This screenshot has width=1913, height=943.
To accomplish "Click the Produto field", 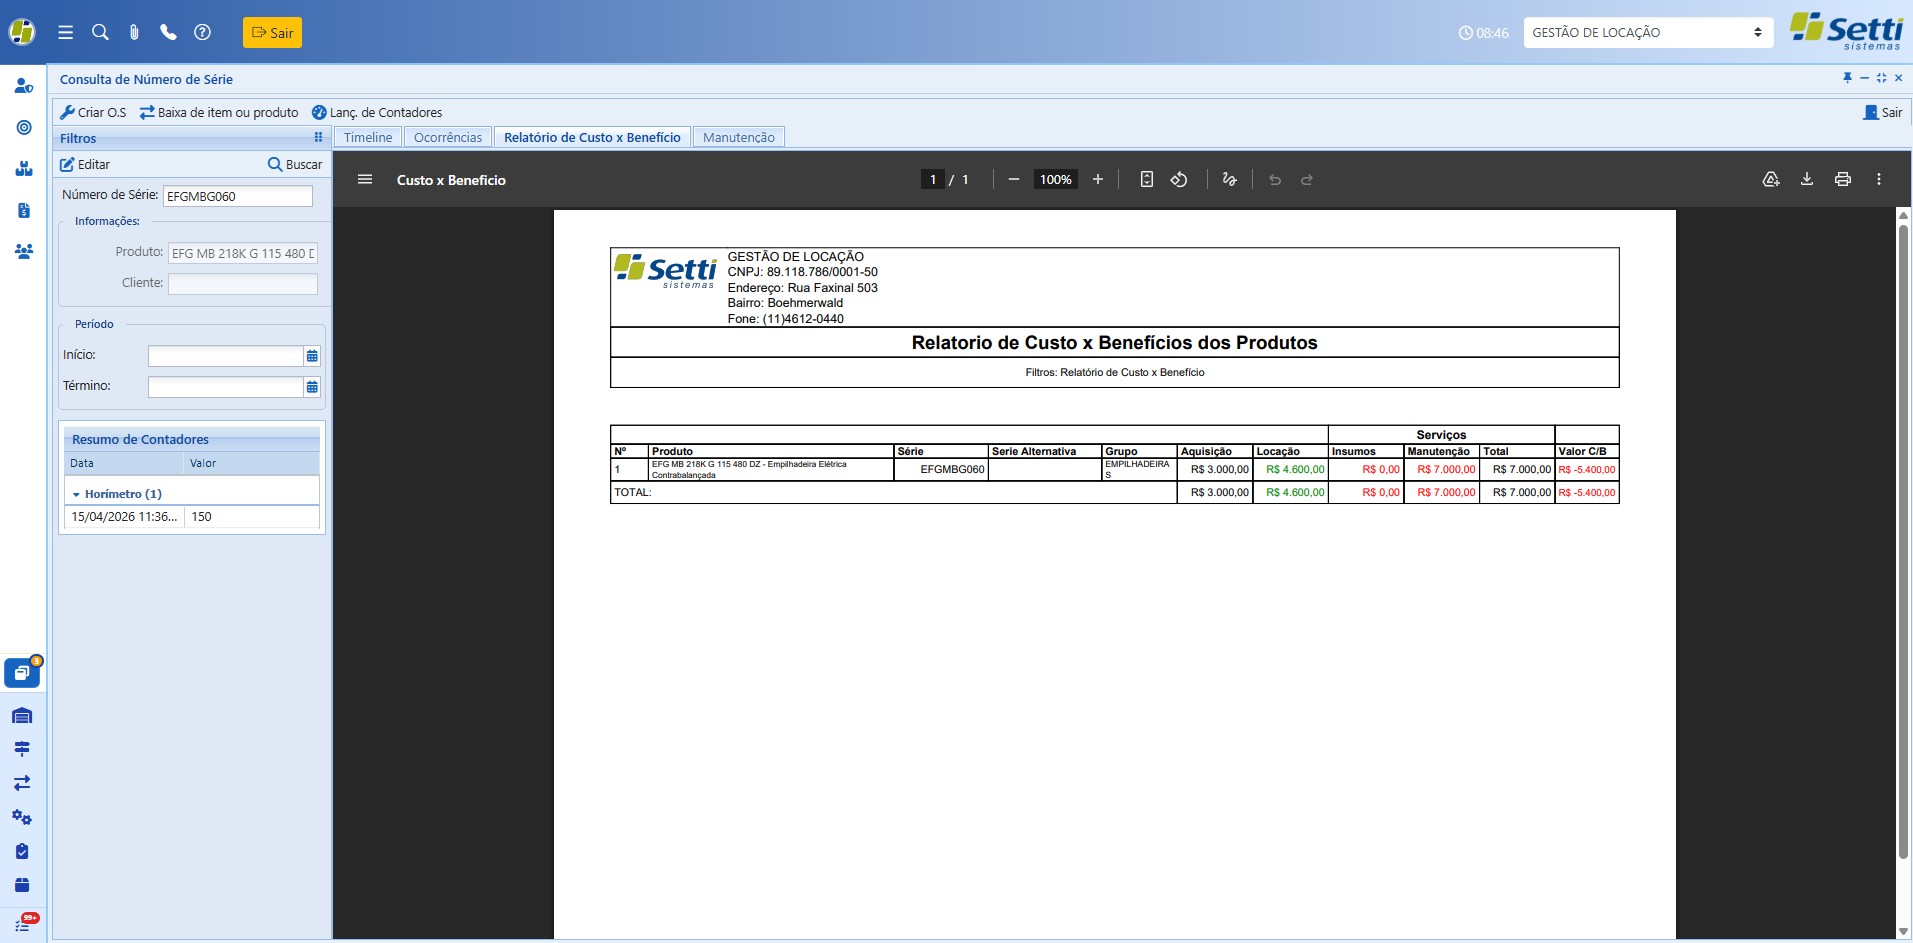I will [x=243, y=253].
